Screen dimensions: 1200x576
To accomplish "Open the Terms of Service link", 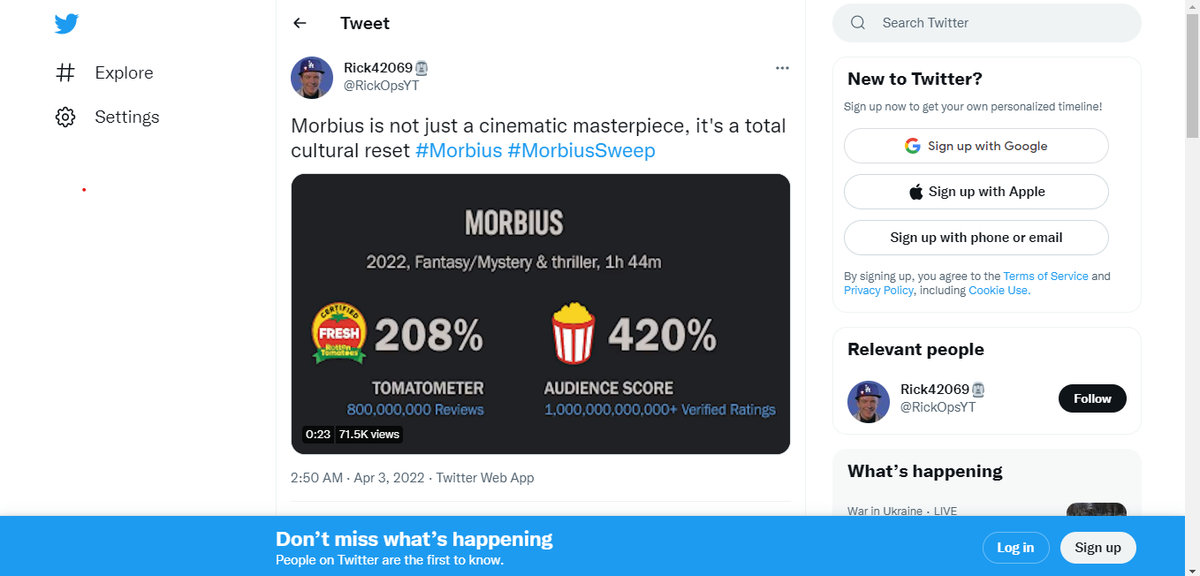I will coord(1045,276).
